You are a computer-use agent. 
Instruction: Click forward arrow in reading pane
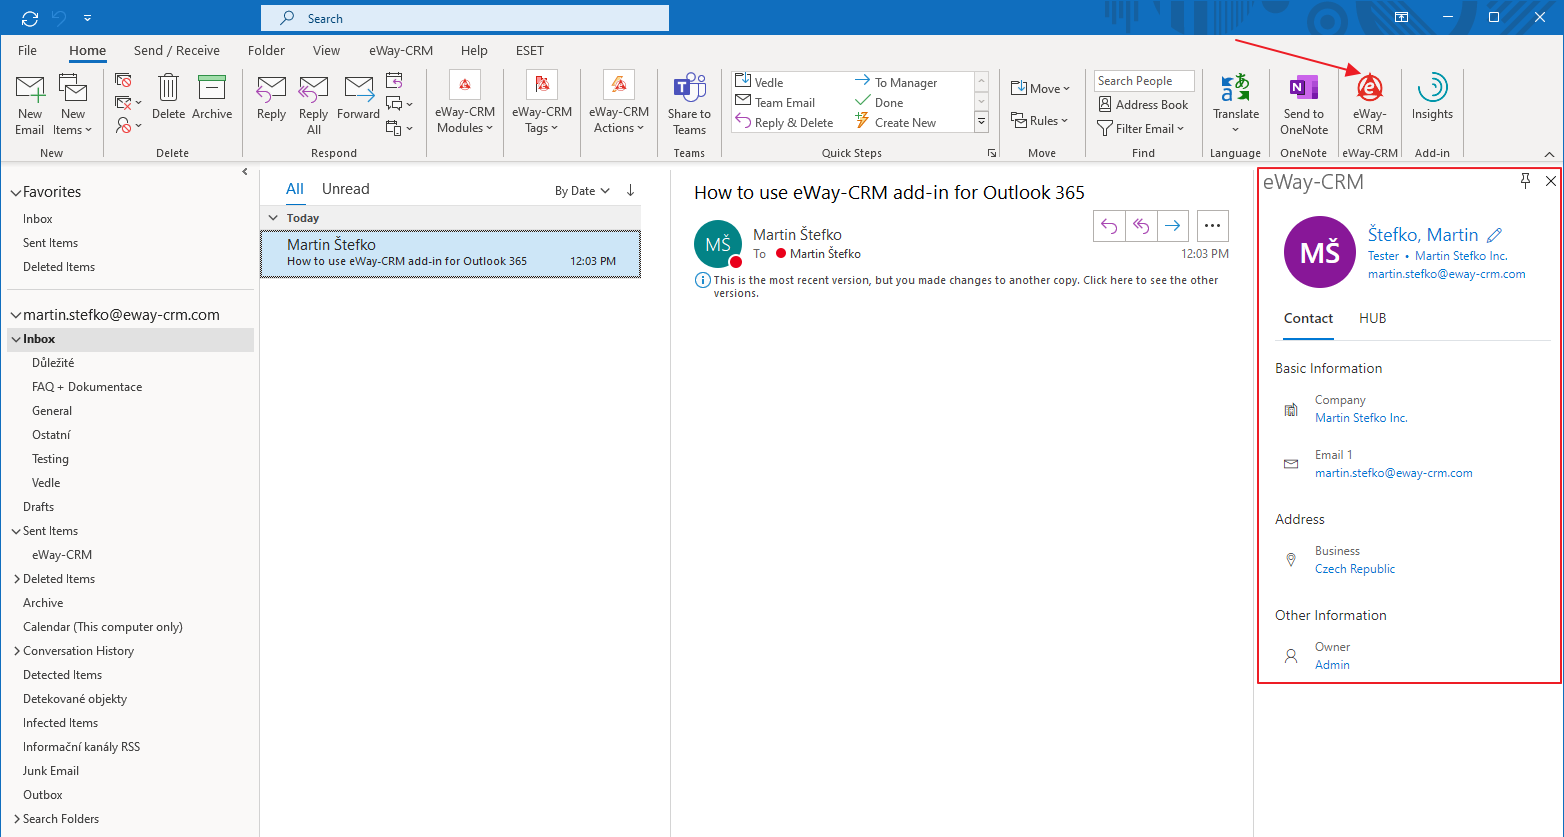pos(1173,226)
